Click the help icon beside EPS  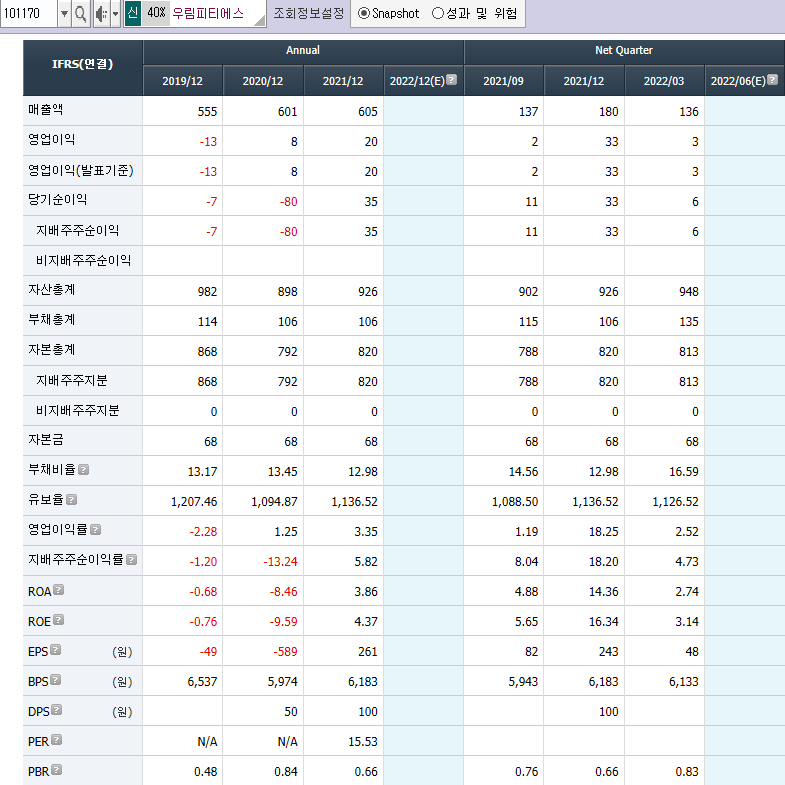(x=56, y=650)
